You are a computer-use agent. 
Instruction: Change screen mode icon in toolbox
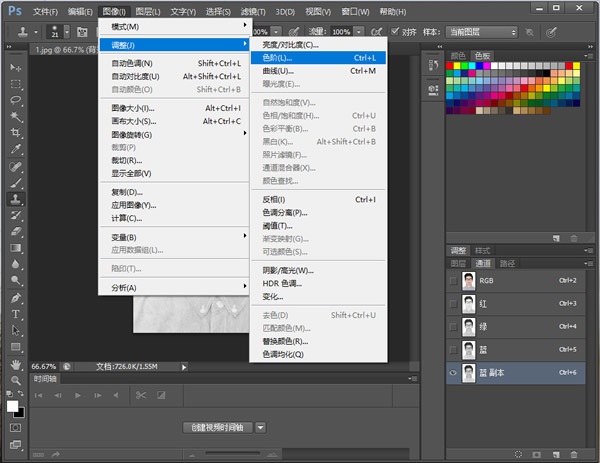point(16,444)
